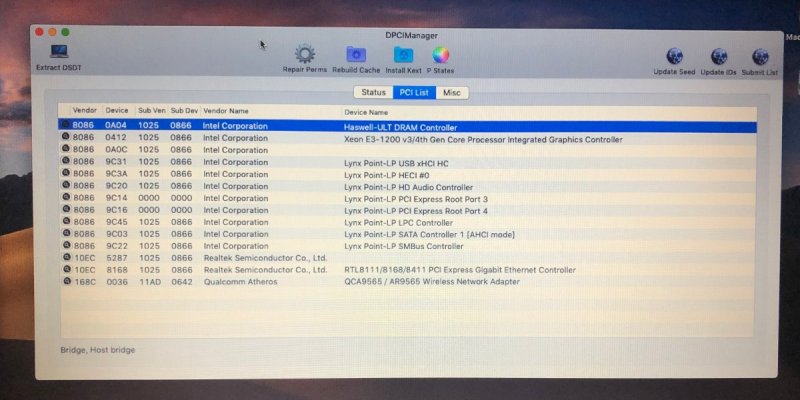The image size is (800, 400).
Task: Select Haswell-ULT DRAM Controller device name
Action: click(401, 128)
